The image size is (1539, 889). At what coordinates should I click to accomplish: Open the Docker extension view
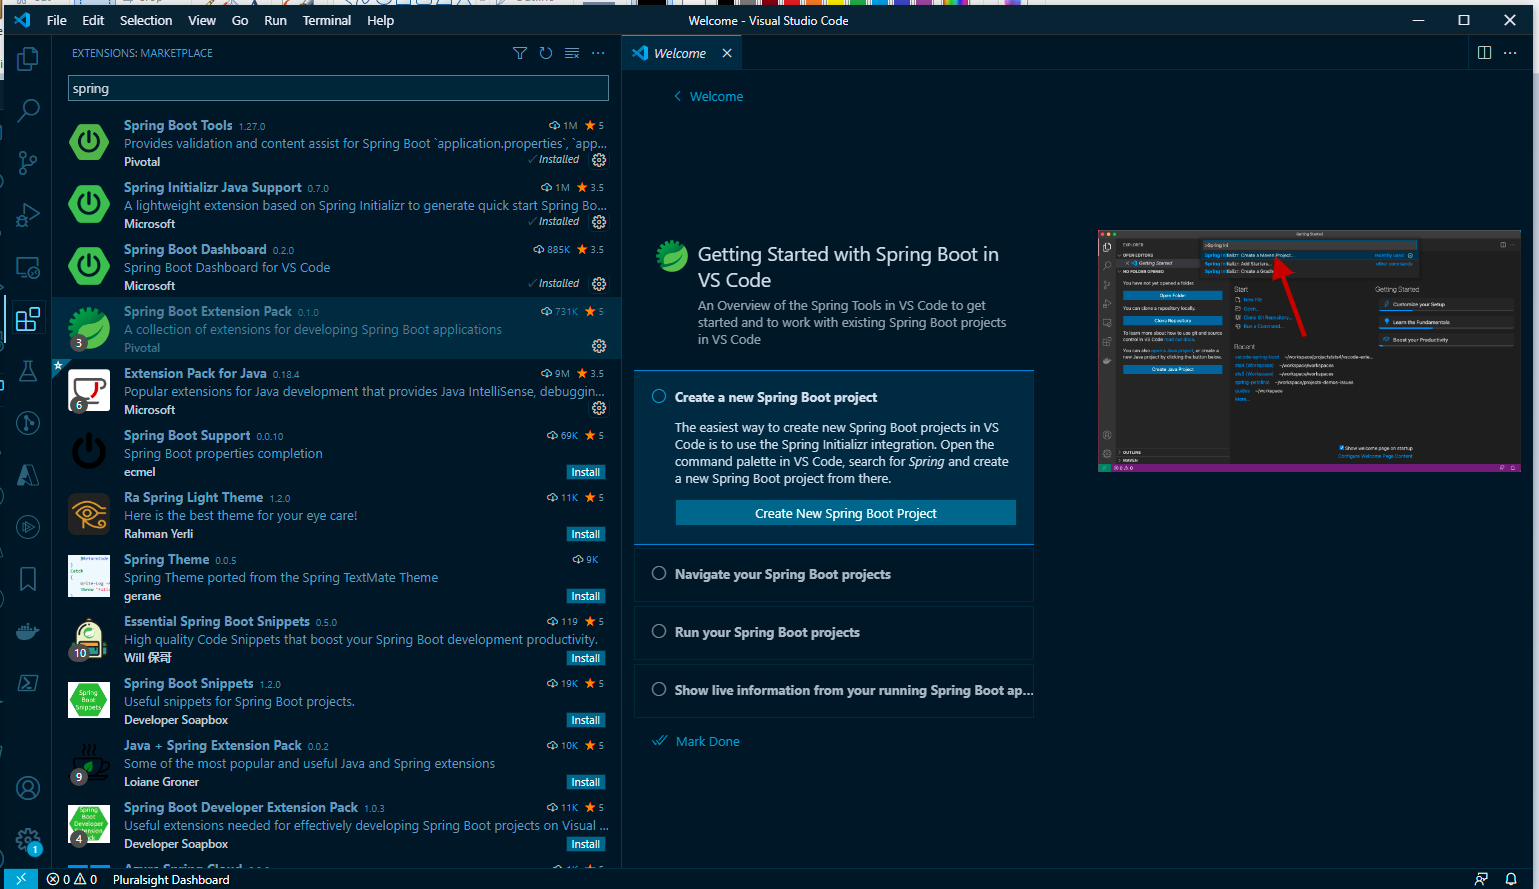(27, 631)
